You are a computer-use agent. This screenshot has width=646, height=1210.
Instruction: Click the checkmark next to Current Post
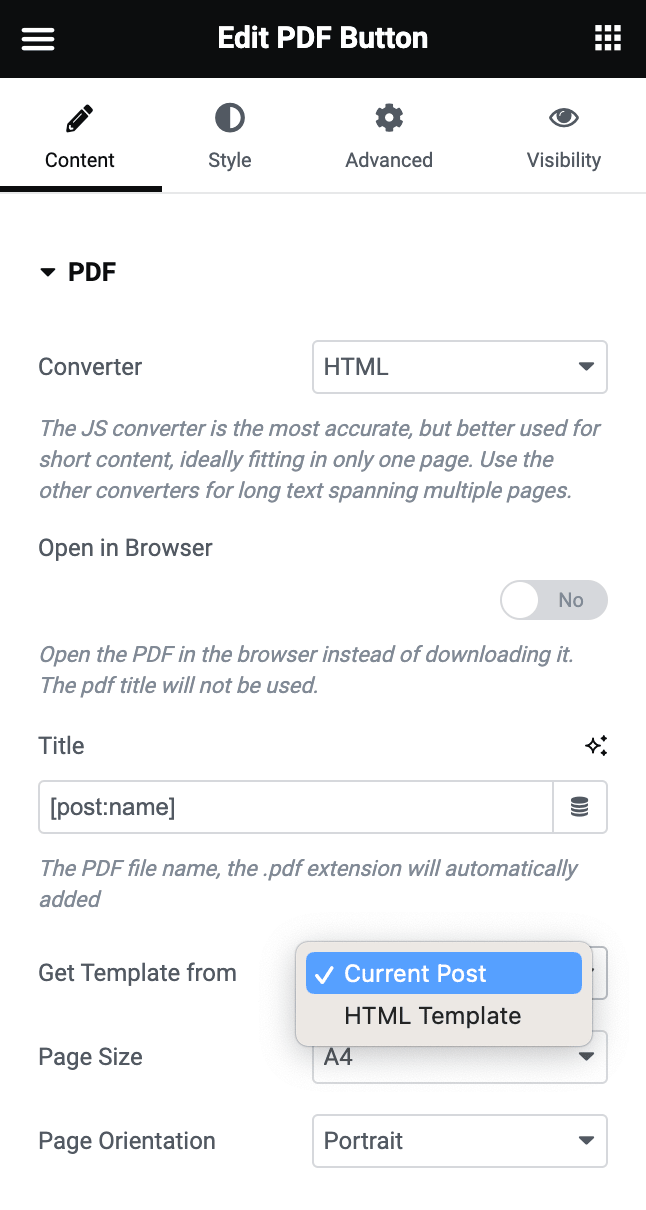(x=324, y=972)
